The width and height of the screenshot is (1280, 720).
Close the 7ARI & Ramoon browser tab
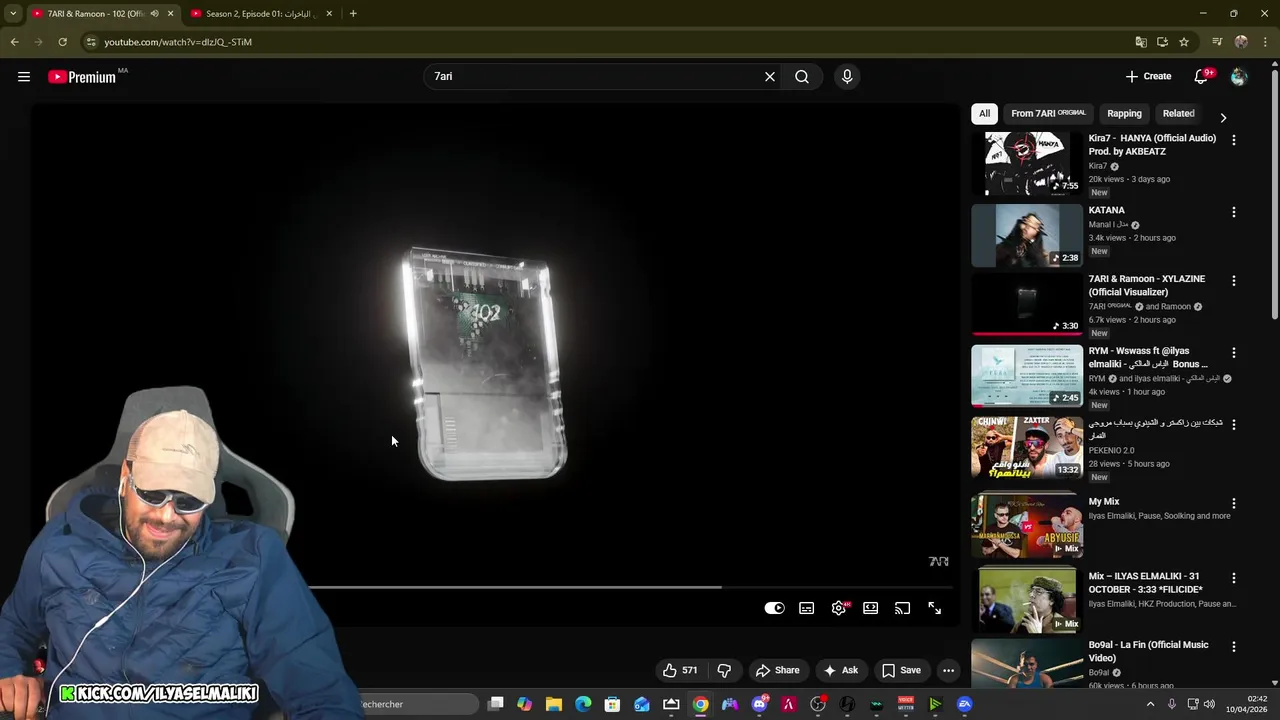[x=170, y=14]
